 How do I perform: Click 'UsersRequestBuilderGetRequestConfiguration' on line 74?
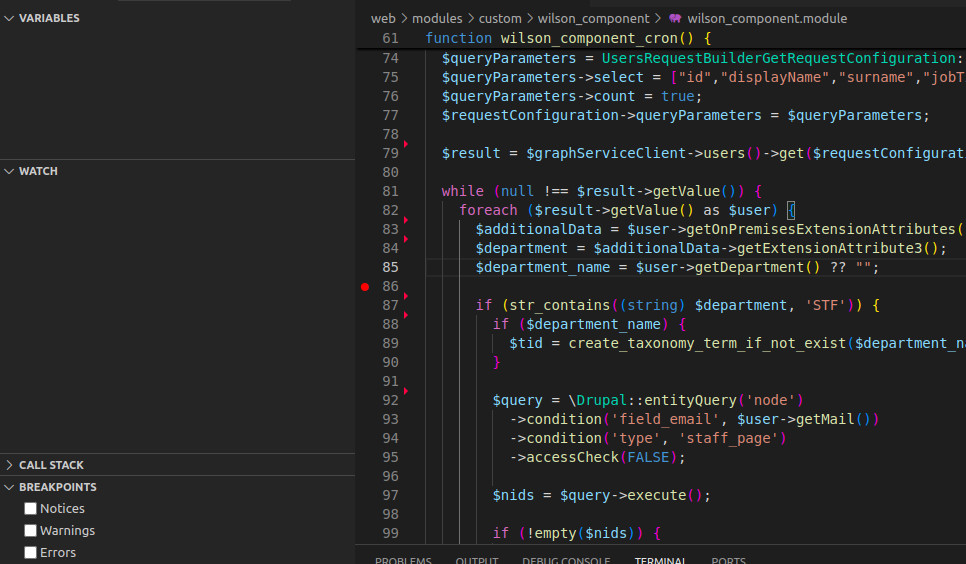tap(779, 59)
